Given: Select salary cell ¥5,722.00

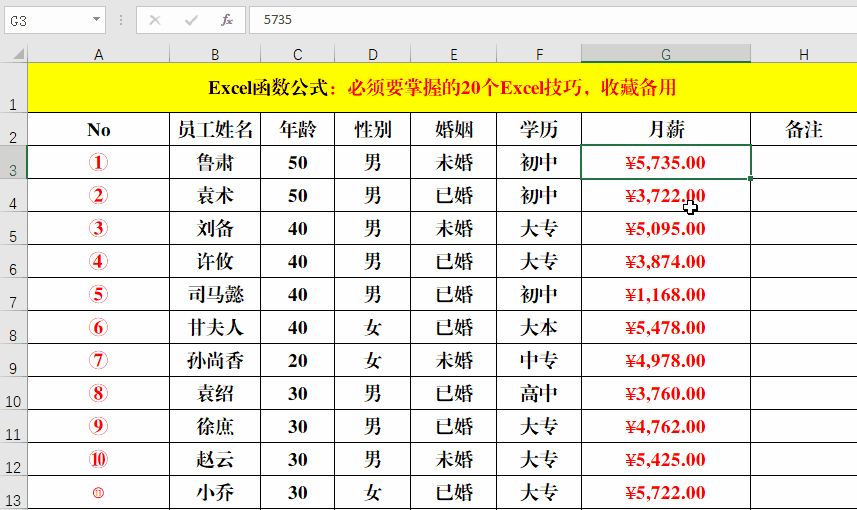Looking at the screenshot, I should coord(666,493).
